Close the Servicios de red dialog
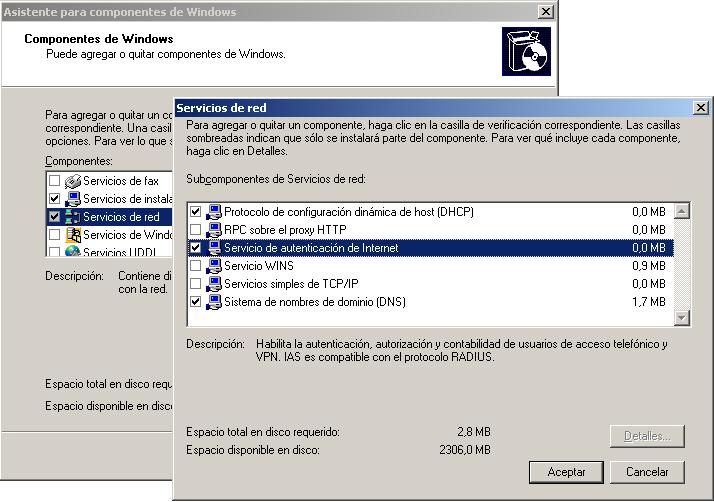 click(702, 107)
